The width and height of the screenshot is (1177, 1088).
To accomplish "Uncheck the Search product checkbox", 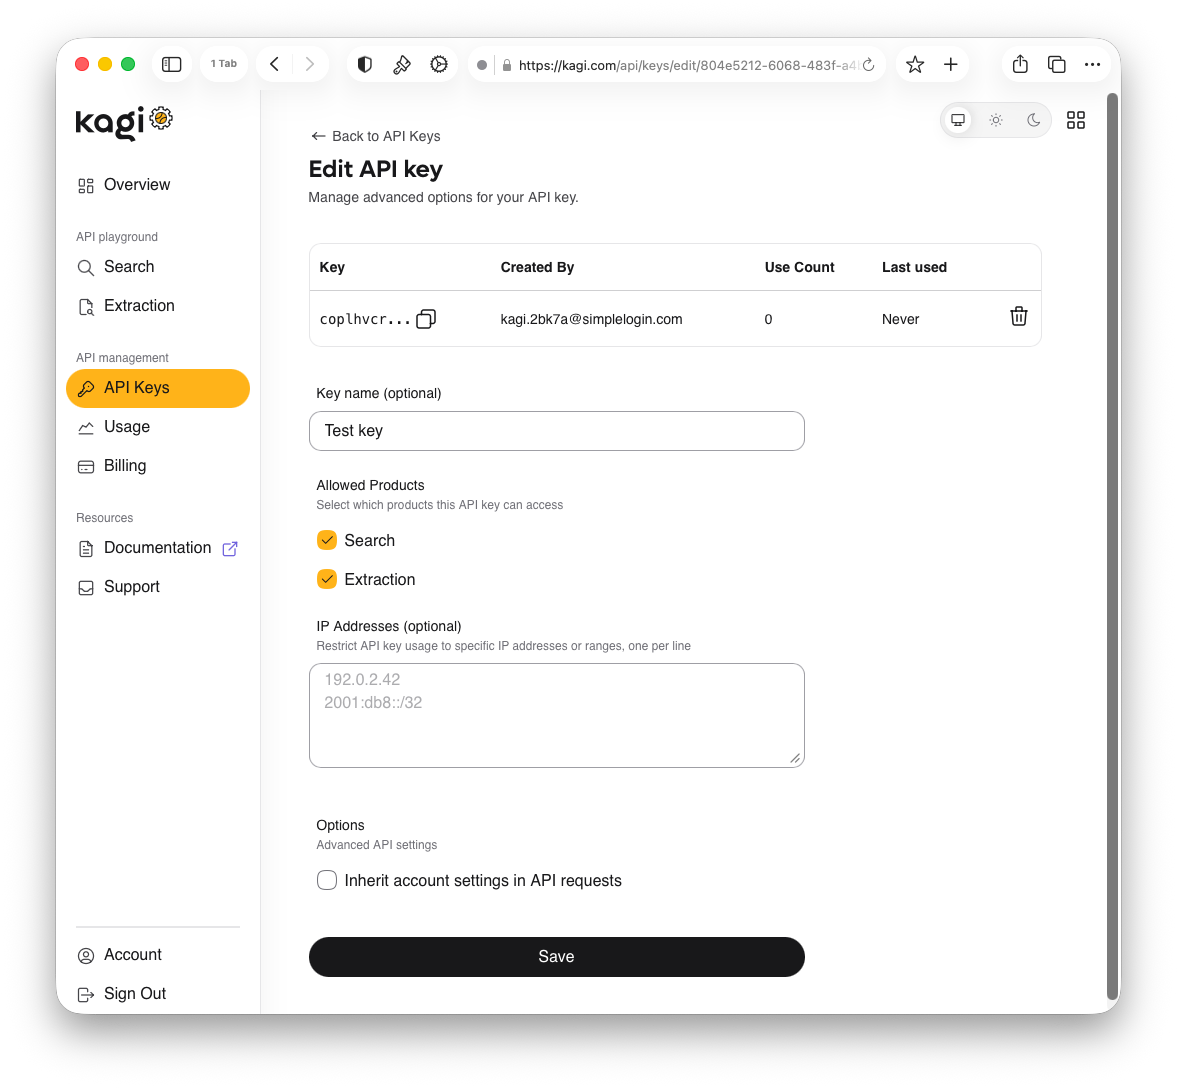I will (327, 541).
